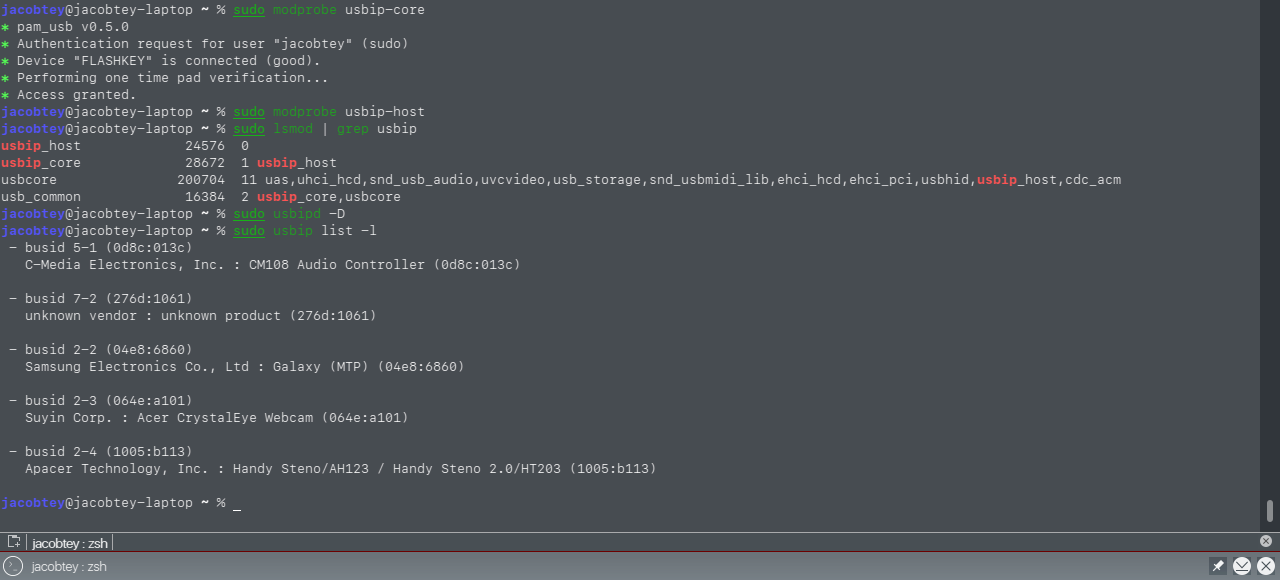
Task: Open a new terminal session tab
Action: (x=14, y=542)
